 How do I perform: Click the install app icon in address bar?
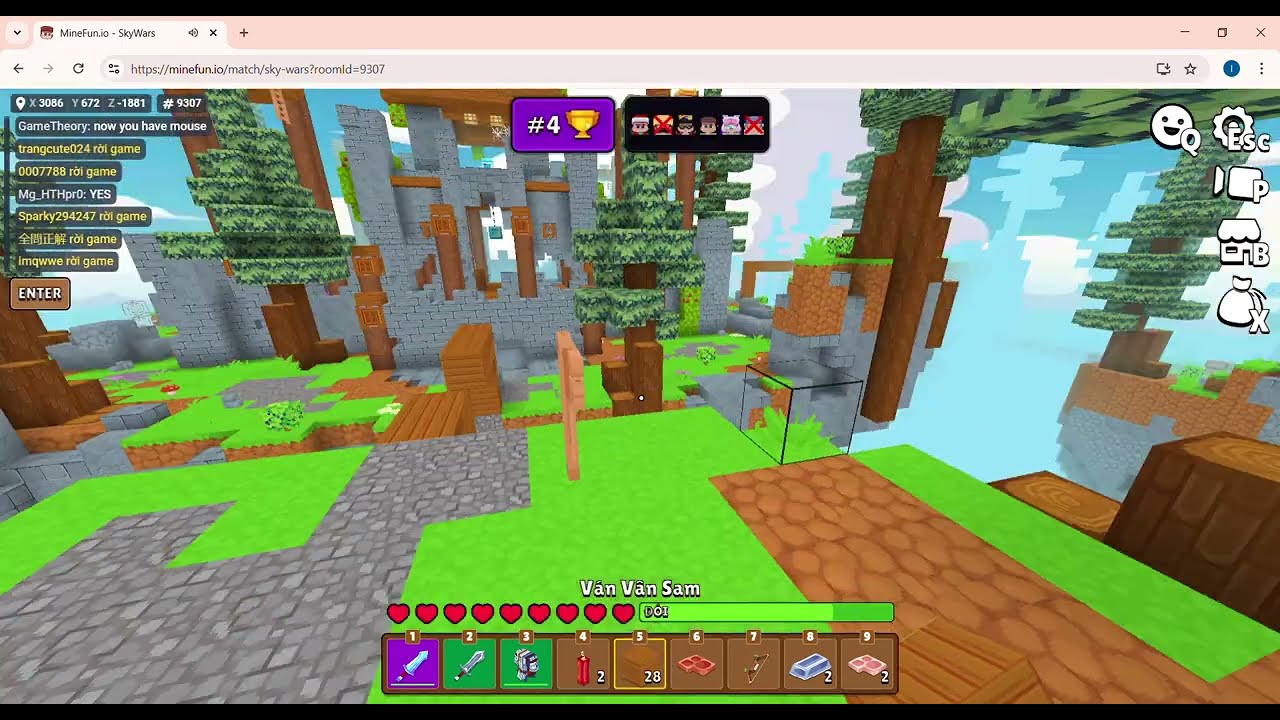[x=1163, y=69]
